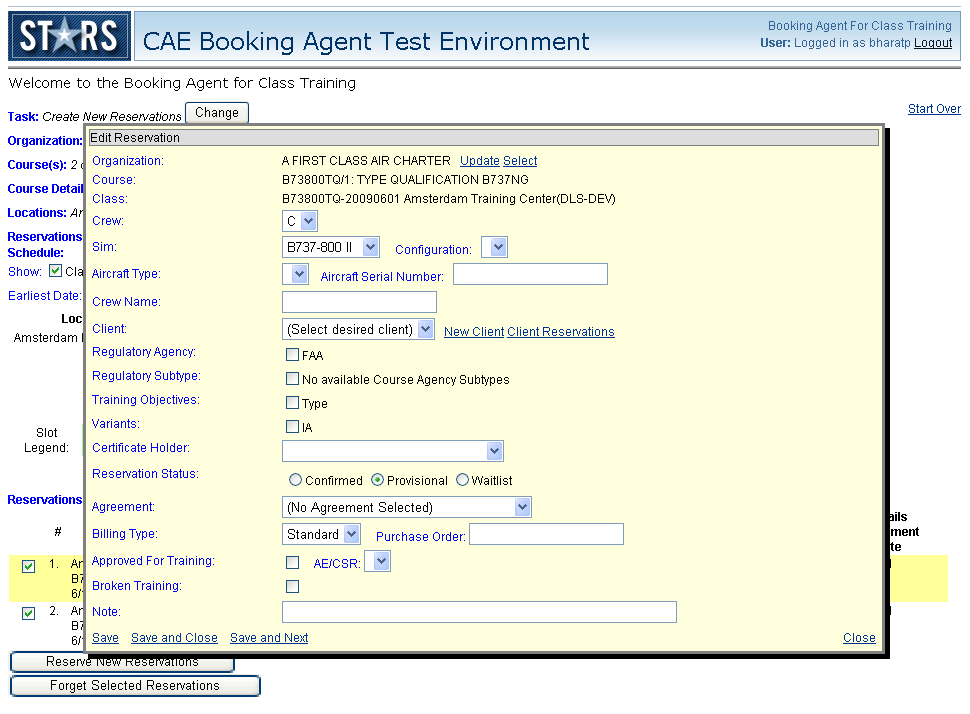Click the Crew Name input field
The width and height of the screenshot is (970, 714).
tap(359, 302)
